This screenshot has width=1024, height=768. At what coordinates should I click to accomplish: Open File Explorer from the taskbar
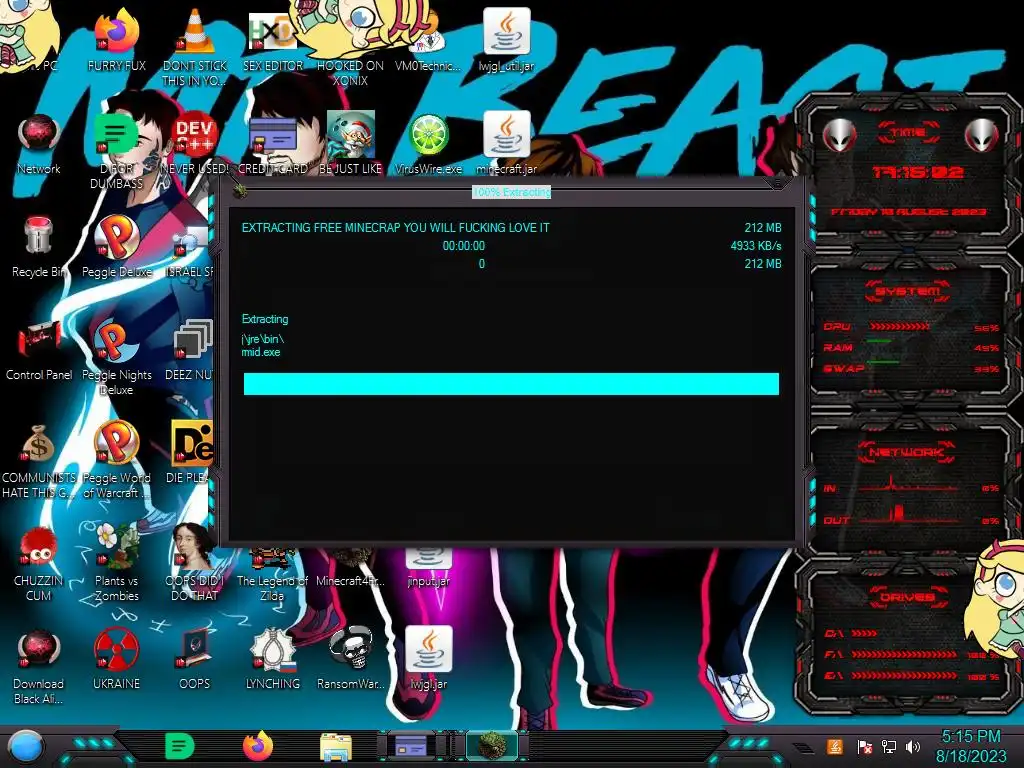pyautogui.click(x=336, y=747)
